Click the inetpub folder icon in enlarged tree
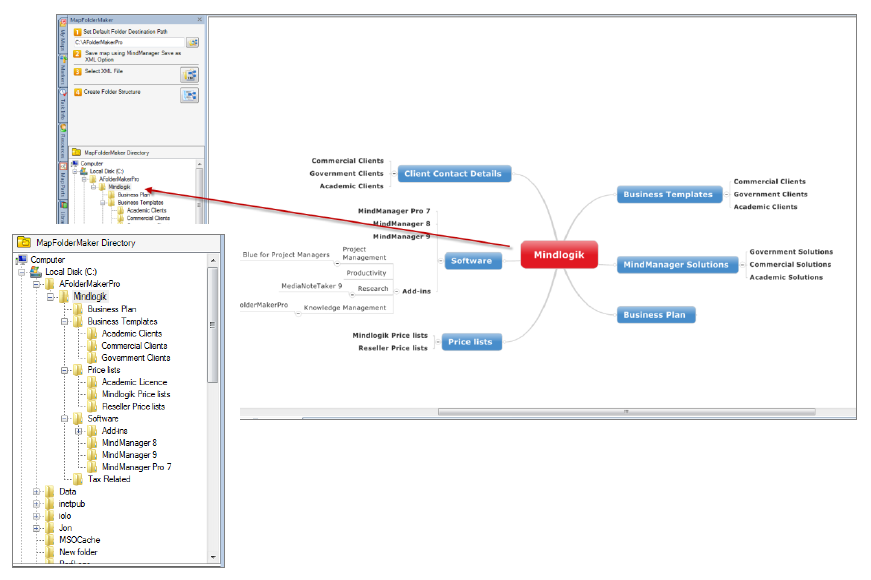871x580 pixels. [x=50, y=504]
